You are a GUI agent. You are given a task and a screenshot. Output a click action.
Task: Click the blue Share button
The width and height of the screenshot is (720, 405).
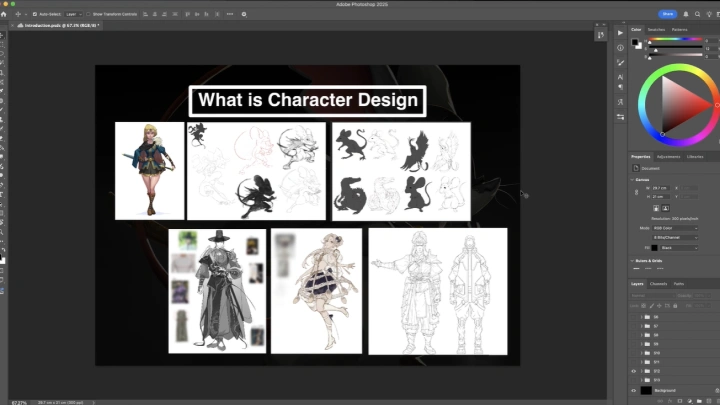click(x=668, y=14)
